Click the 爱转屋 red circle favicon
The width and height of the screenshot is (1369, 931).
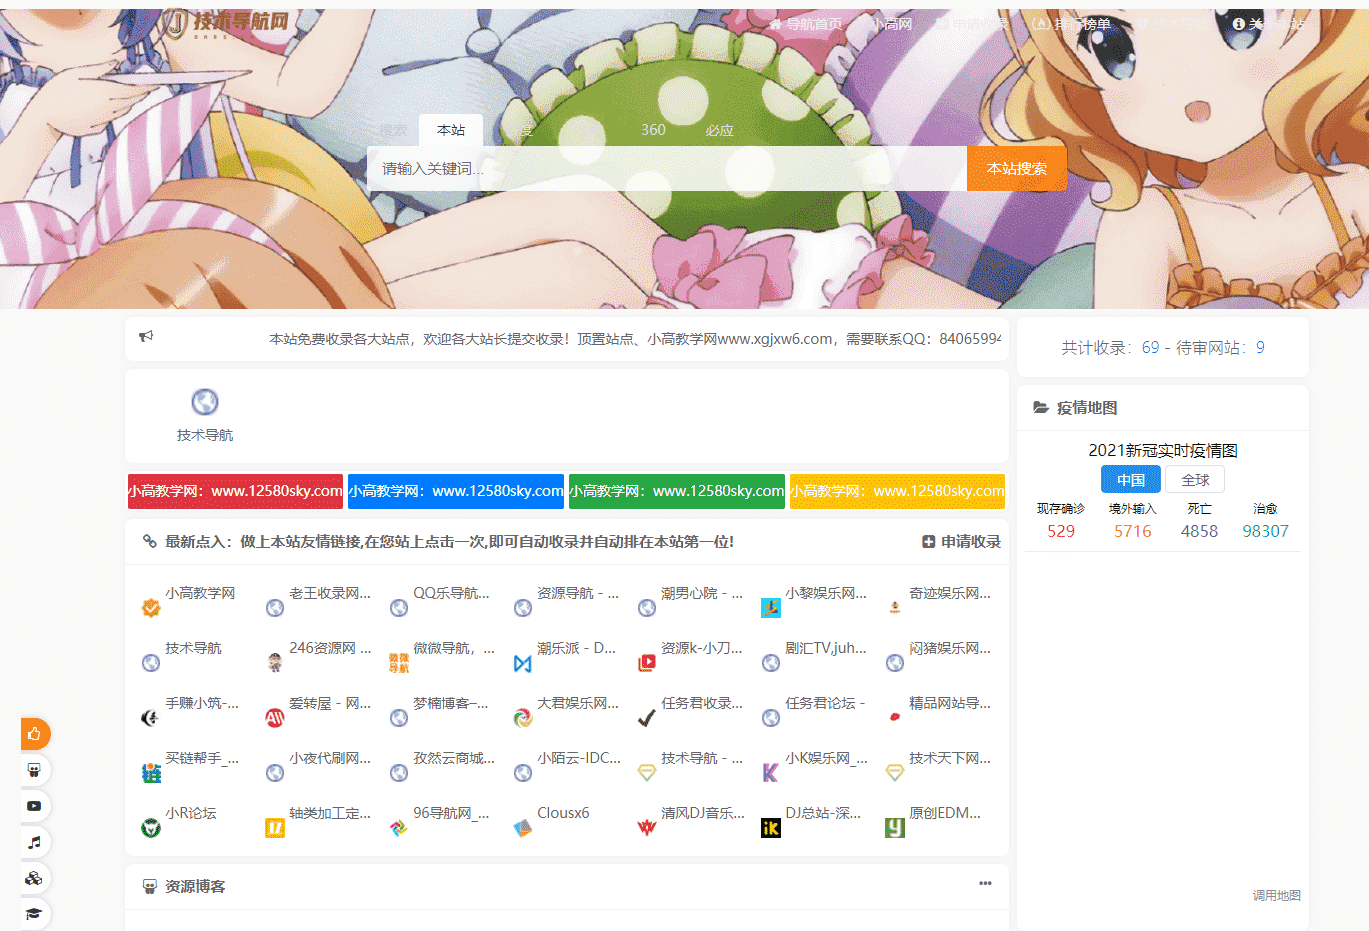pos(275,717)
